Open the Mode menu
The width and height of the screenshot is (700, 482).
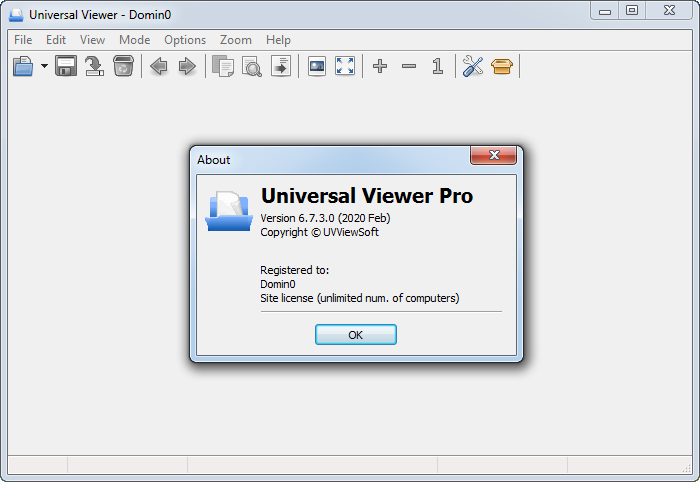[x=134, y=40]
